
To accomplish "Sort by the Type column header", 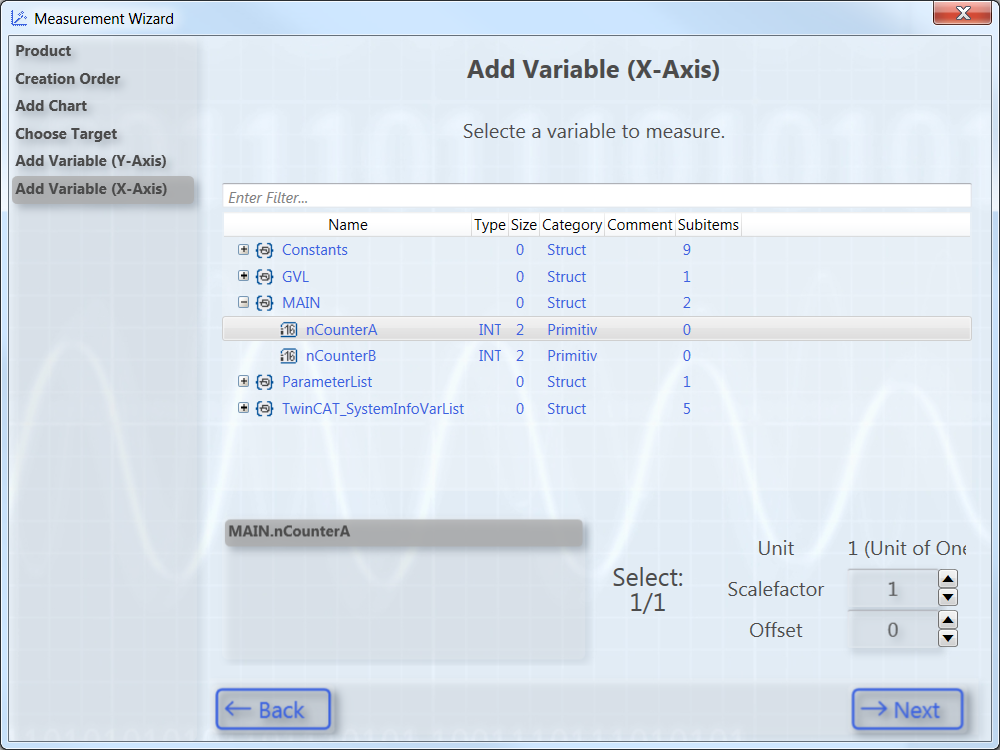I will point(490,224).
